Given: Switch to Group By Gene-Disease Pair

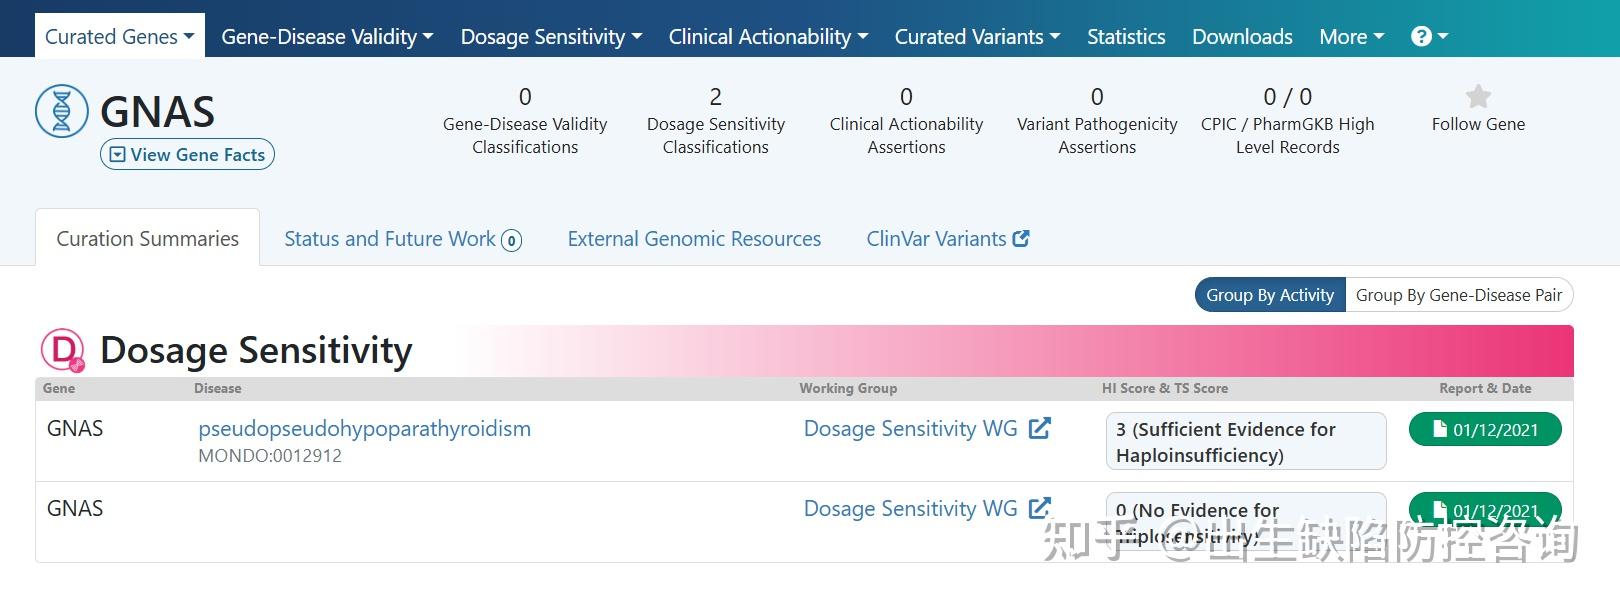Looking at the screenshot, I should (x=1458, y=295).
